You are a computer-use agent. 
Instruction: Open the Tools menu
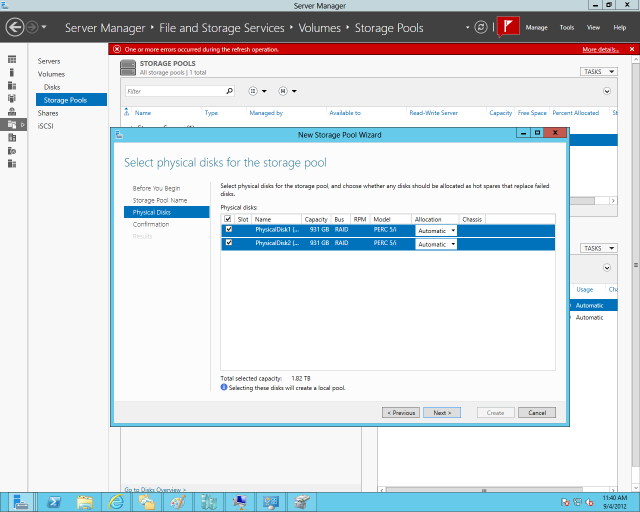(567, 27)
